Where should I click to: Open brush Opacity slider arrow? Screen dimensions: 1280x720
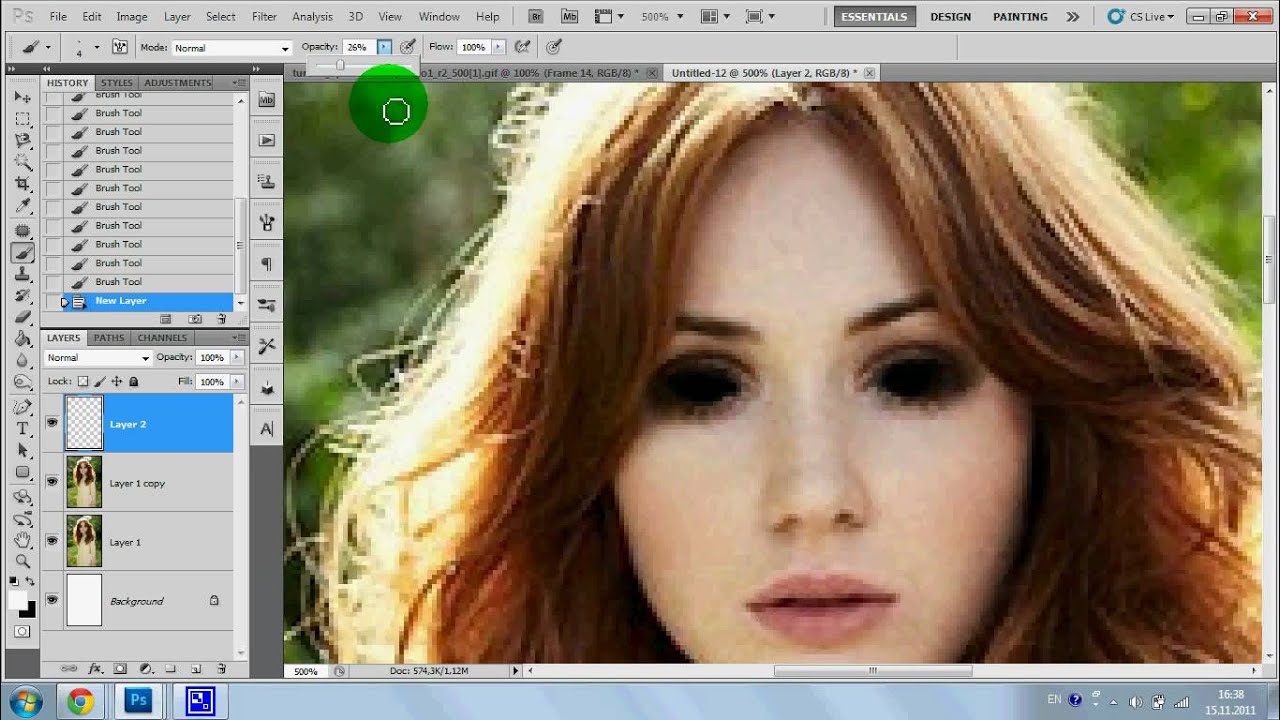click(384, 47)
